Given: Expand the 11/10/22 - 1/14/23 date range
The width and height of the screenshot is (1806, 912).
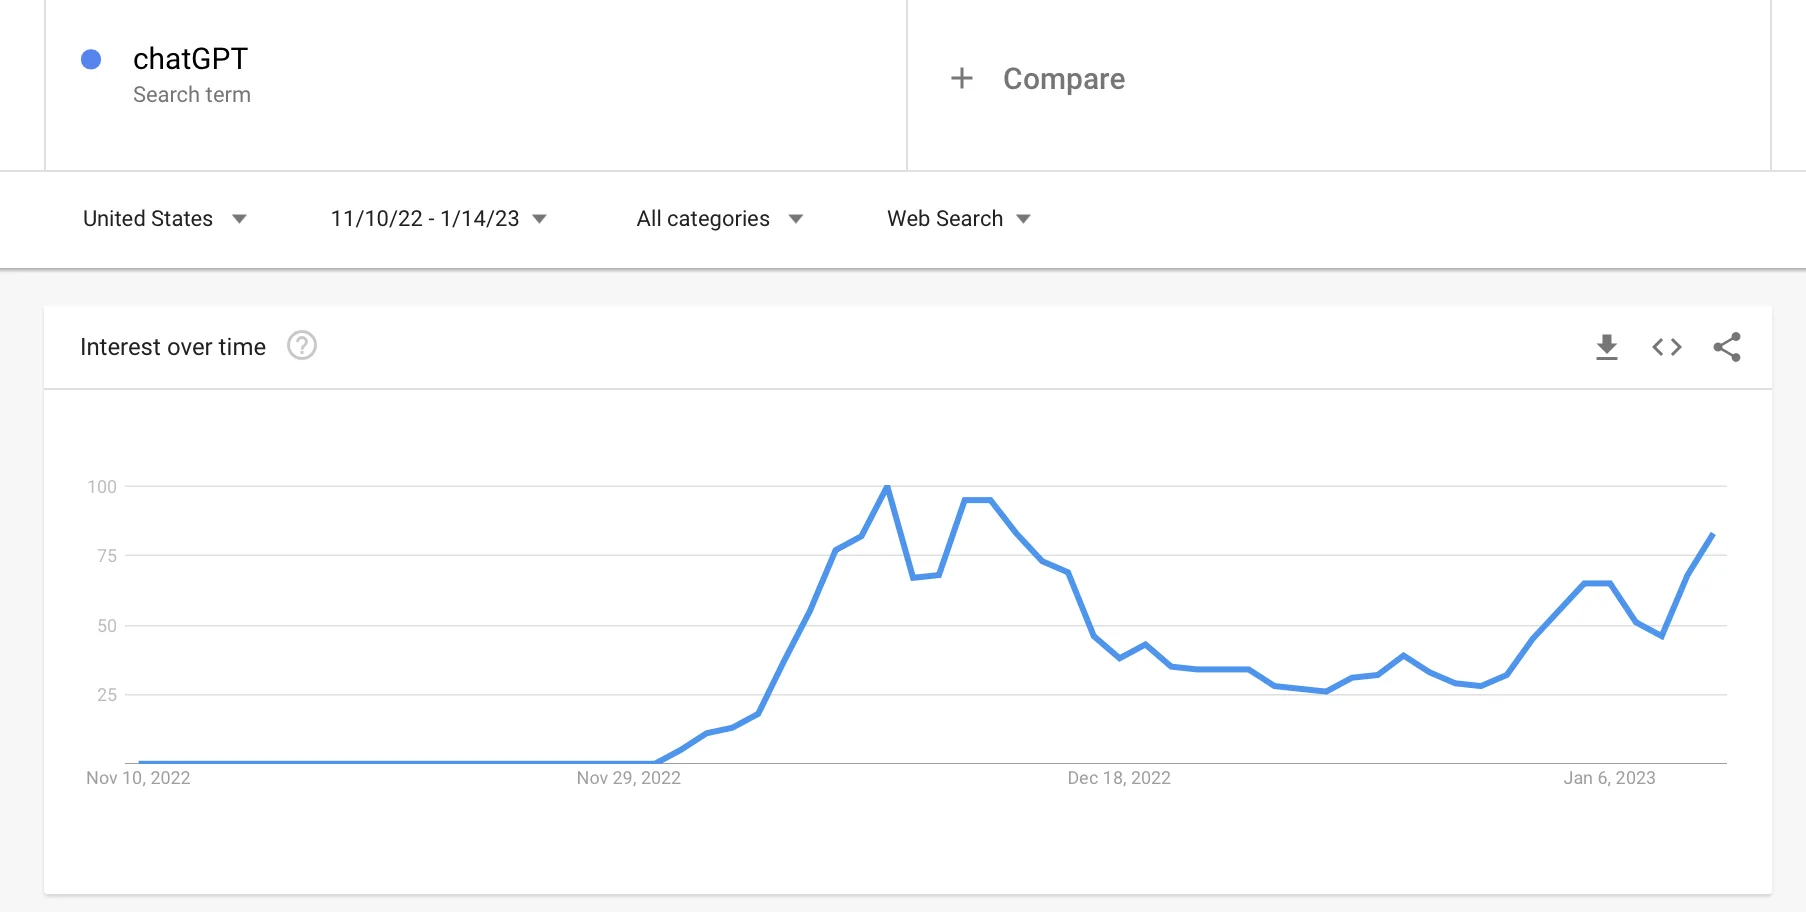Looking at the screenshot, I should click(x=438, y=219).
